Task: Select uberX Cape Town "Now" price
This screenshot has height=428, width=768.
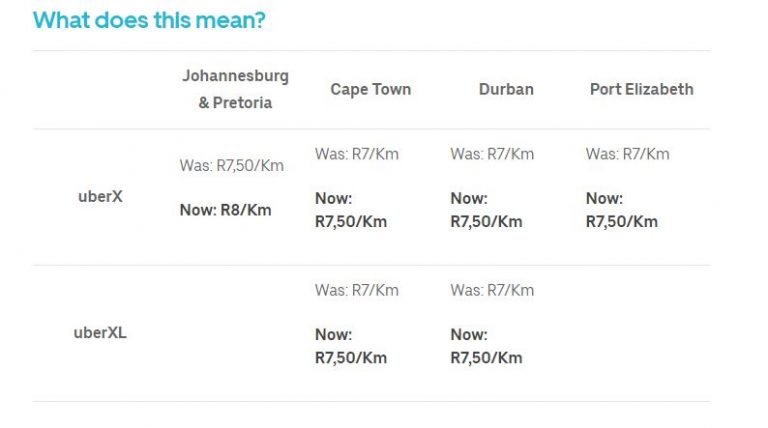Action: tap(350, 210)
